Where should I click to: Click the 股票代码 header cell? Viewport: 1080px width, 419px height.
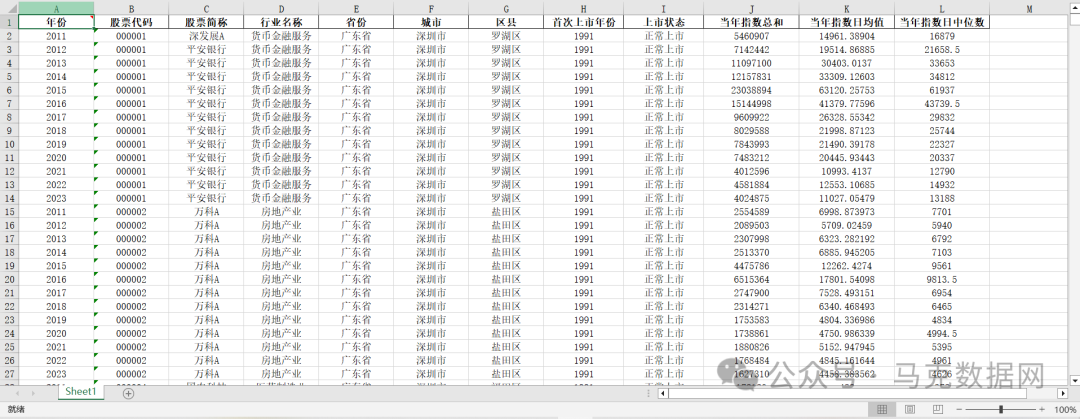(131, 22)
